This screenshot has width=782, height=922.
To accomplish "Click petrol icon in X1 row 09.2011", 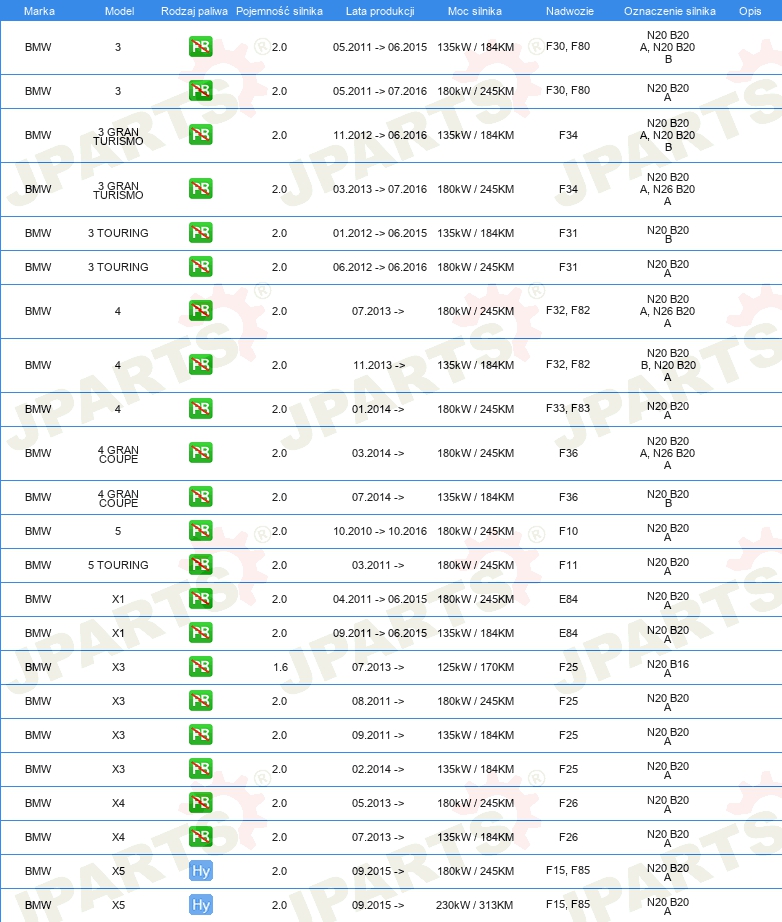I will coord(200,633).
